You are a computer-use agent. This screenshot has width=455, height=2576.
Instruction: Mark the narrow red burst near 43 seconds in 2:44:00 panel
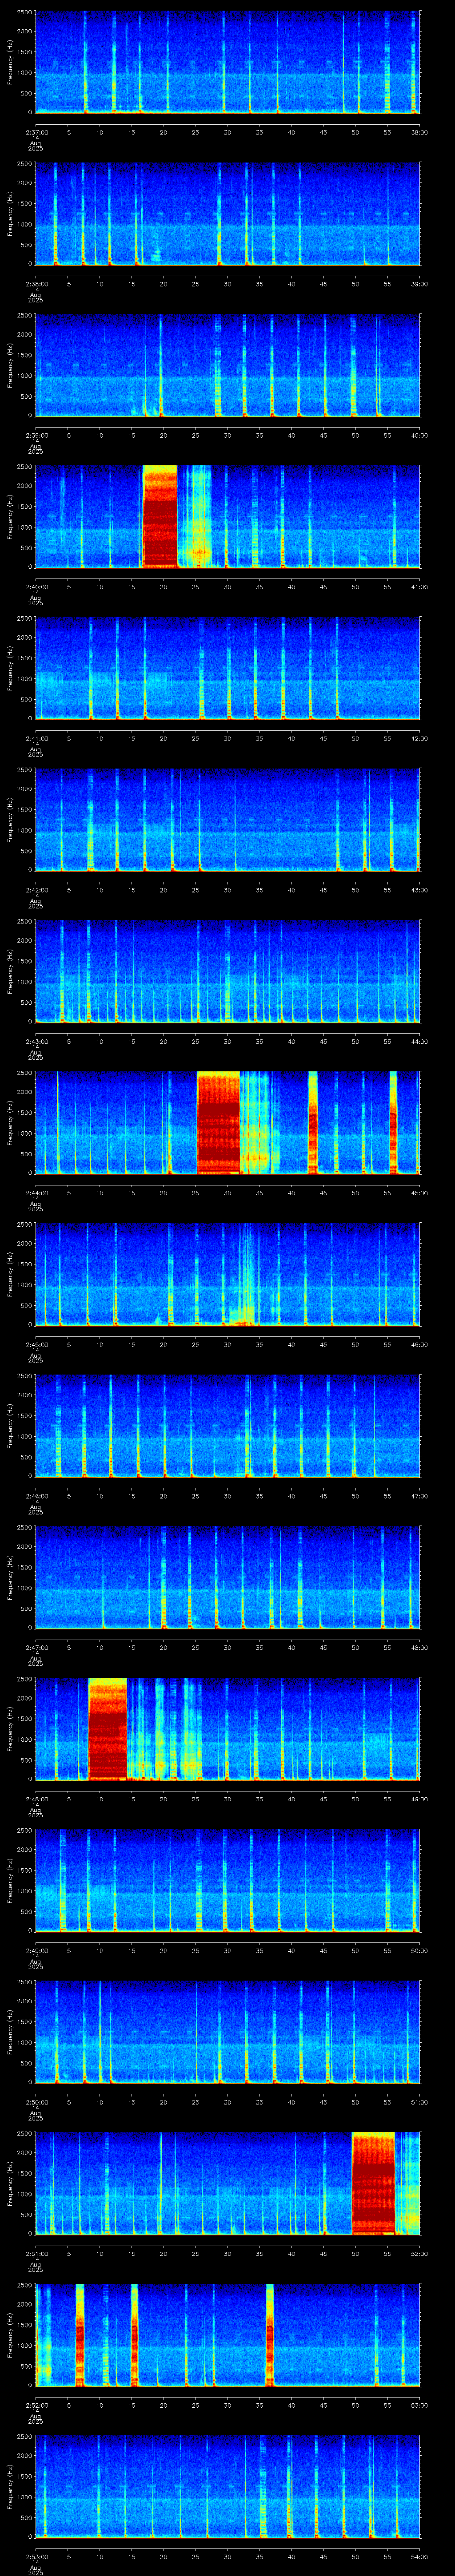click(312, 1123)
